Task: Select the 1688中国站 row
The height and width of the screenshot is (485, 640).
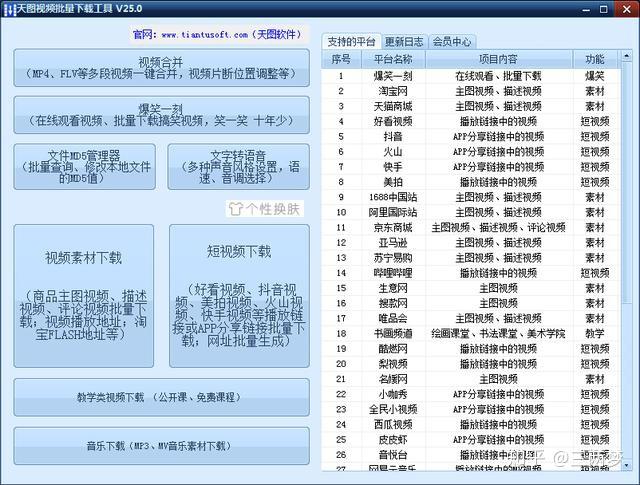Action: [x=471, y=197]
